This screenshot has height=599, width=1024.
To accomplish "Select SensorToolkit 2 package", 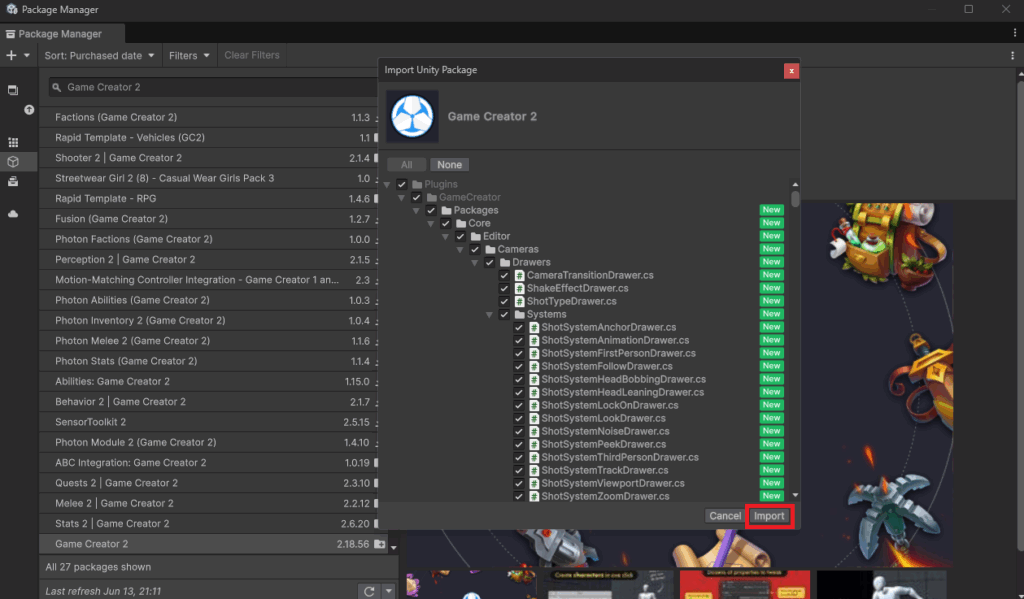I will click(208, 422).
